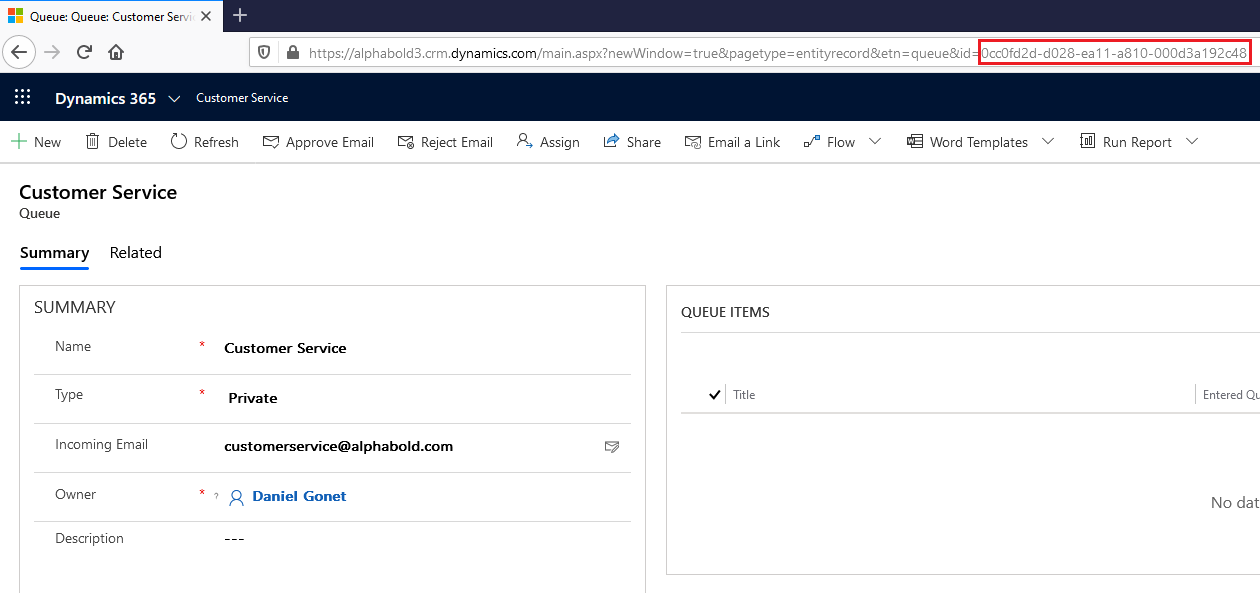1260x593 pixels.
Task: Click the Refresh circular arrow icon
Action: [179, 142]
